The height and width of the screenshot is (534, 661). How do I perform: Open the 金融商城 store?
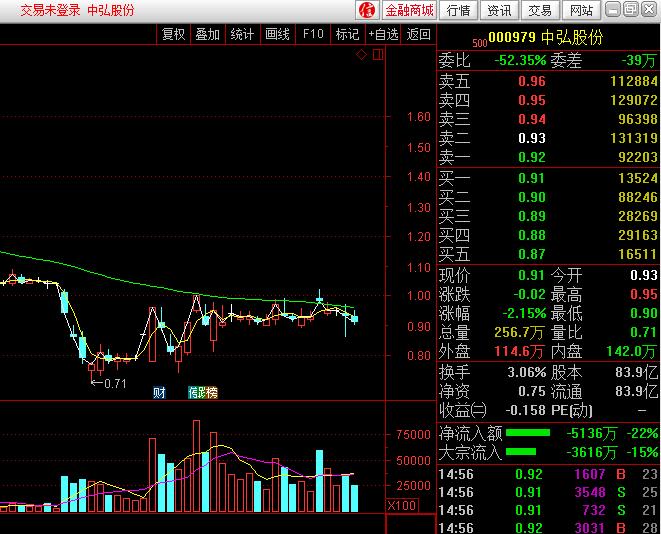click(409, 10)
